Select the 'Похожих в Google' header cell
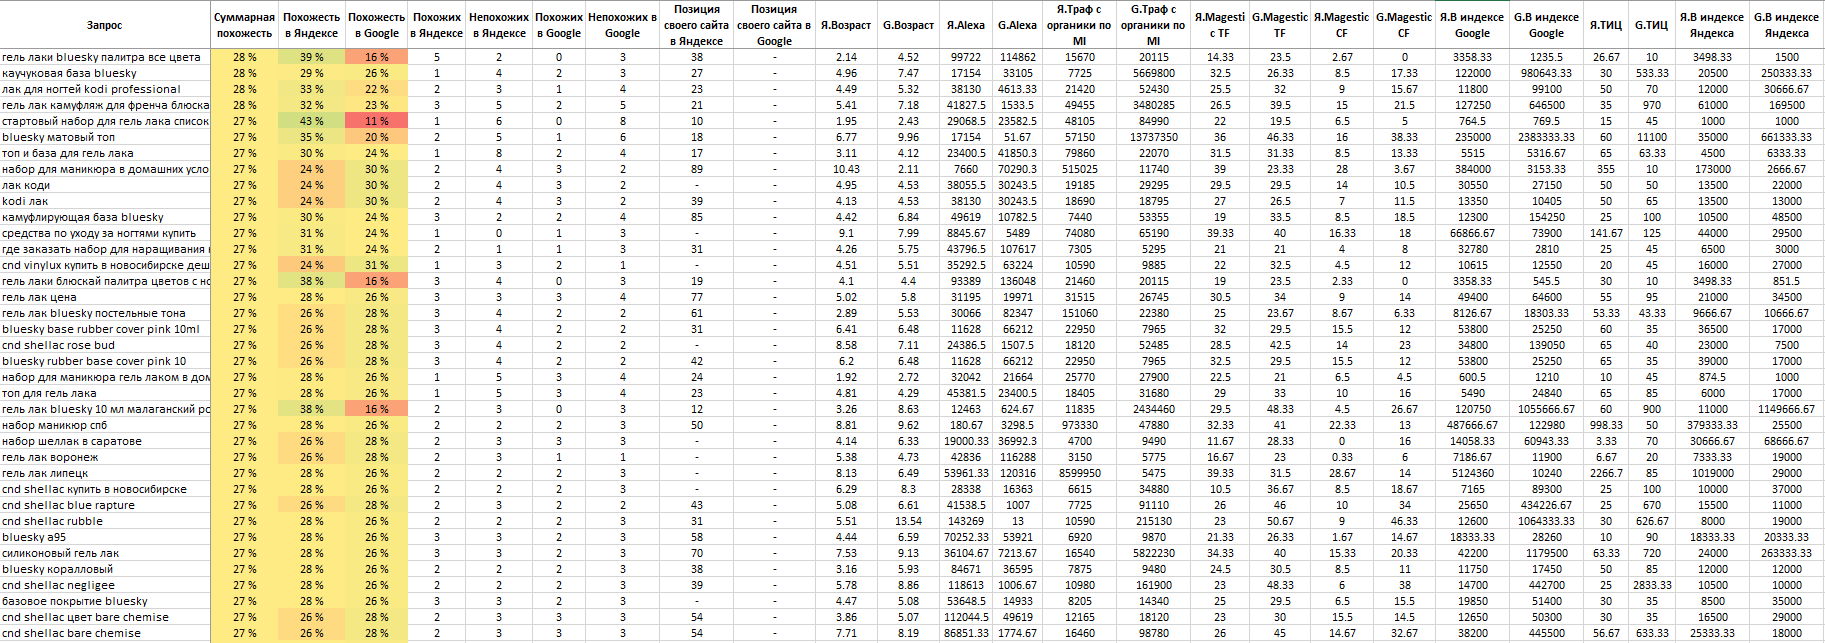 click(559, 25)
